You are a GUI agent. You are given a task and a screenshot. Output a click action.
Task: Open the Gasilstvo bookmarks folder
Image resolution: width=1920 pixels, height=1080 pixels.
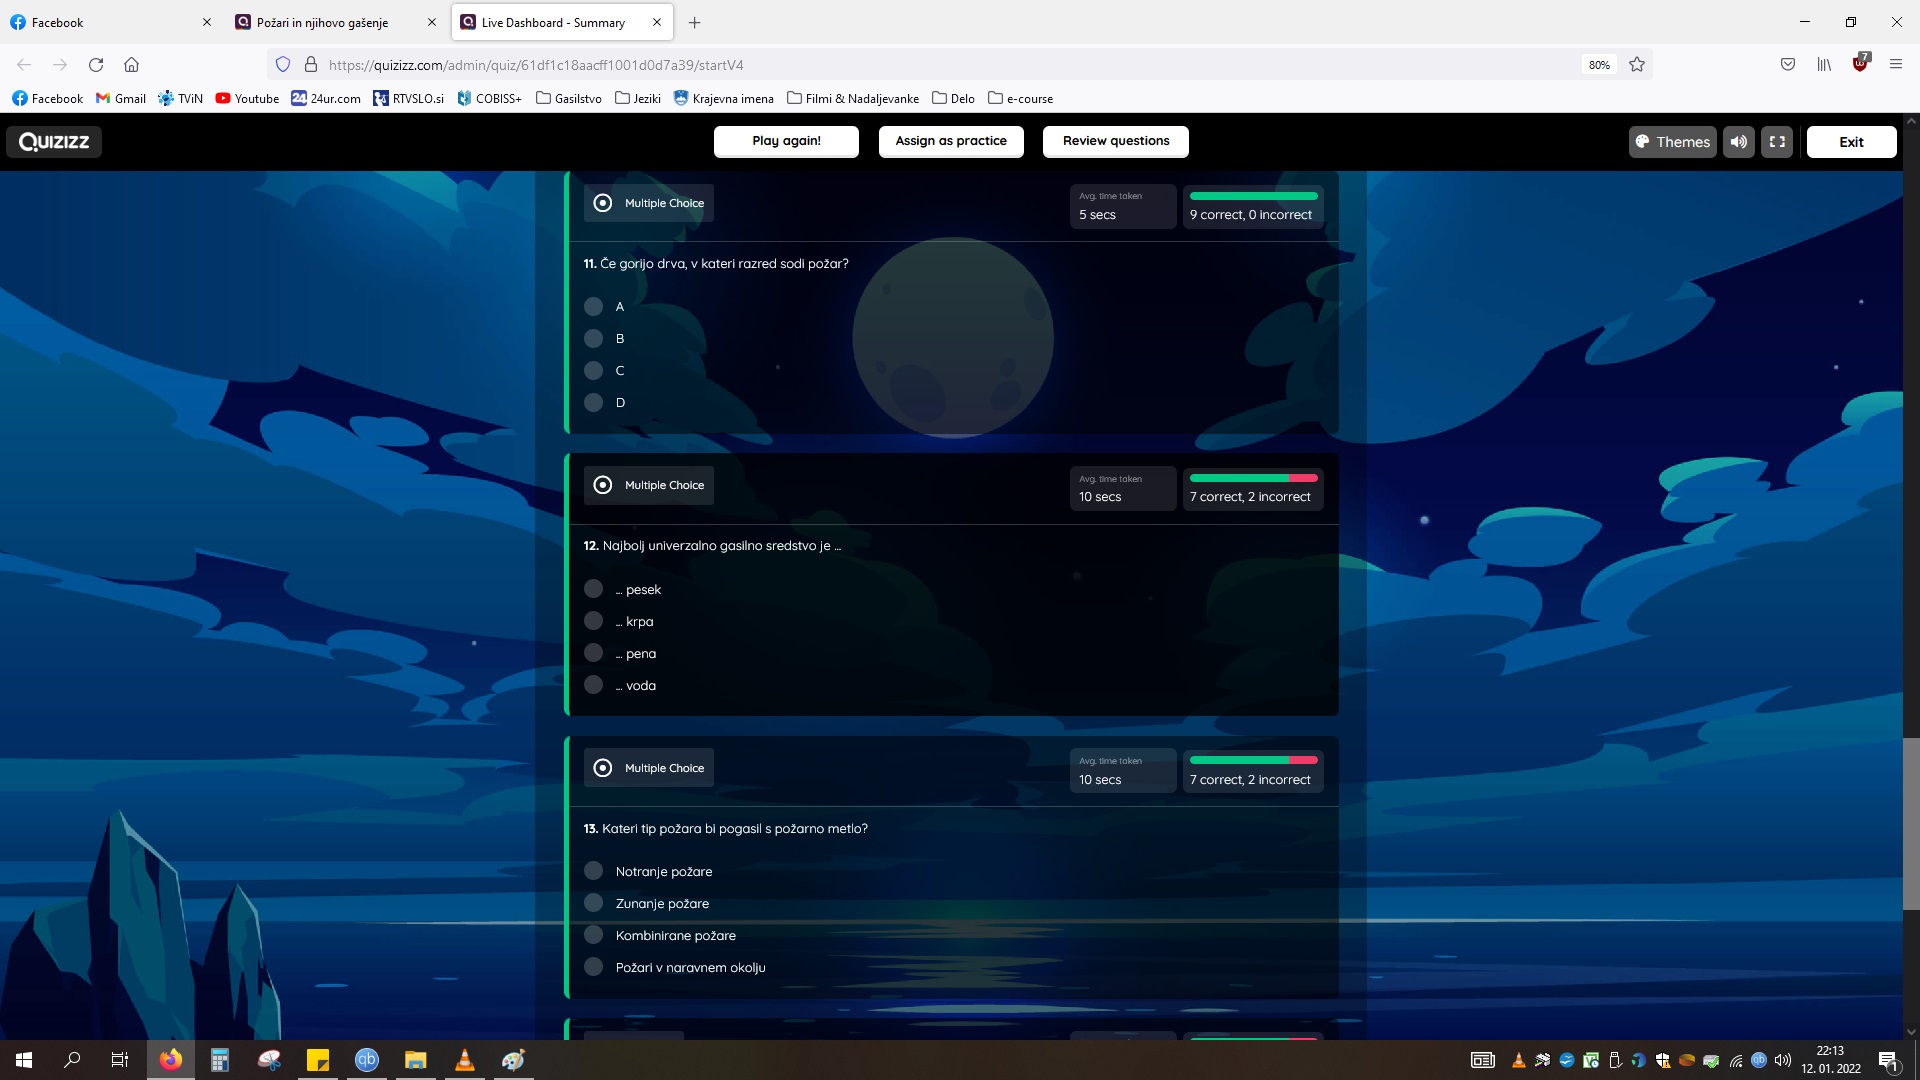pos(568,98)
